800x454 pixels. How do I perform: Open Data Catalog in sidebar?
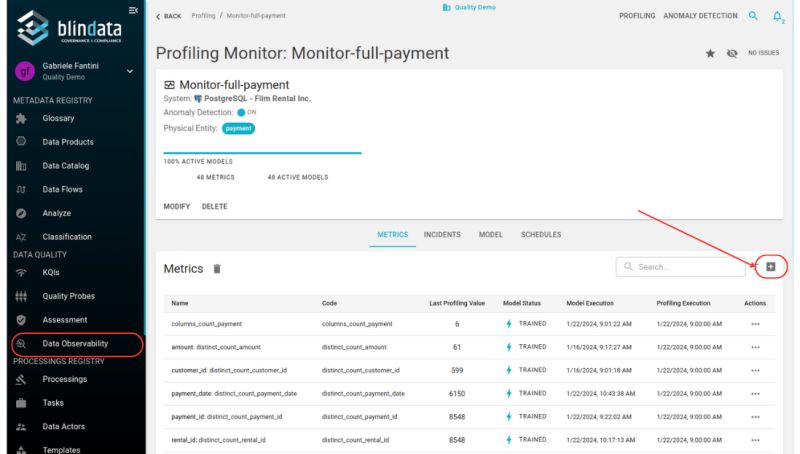tap(66, 166)
